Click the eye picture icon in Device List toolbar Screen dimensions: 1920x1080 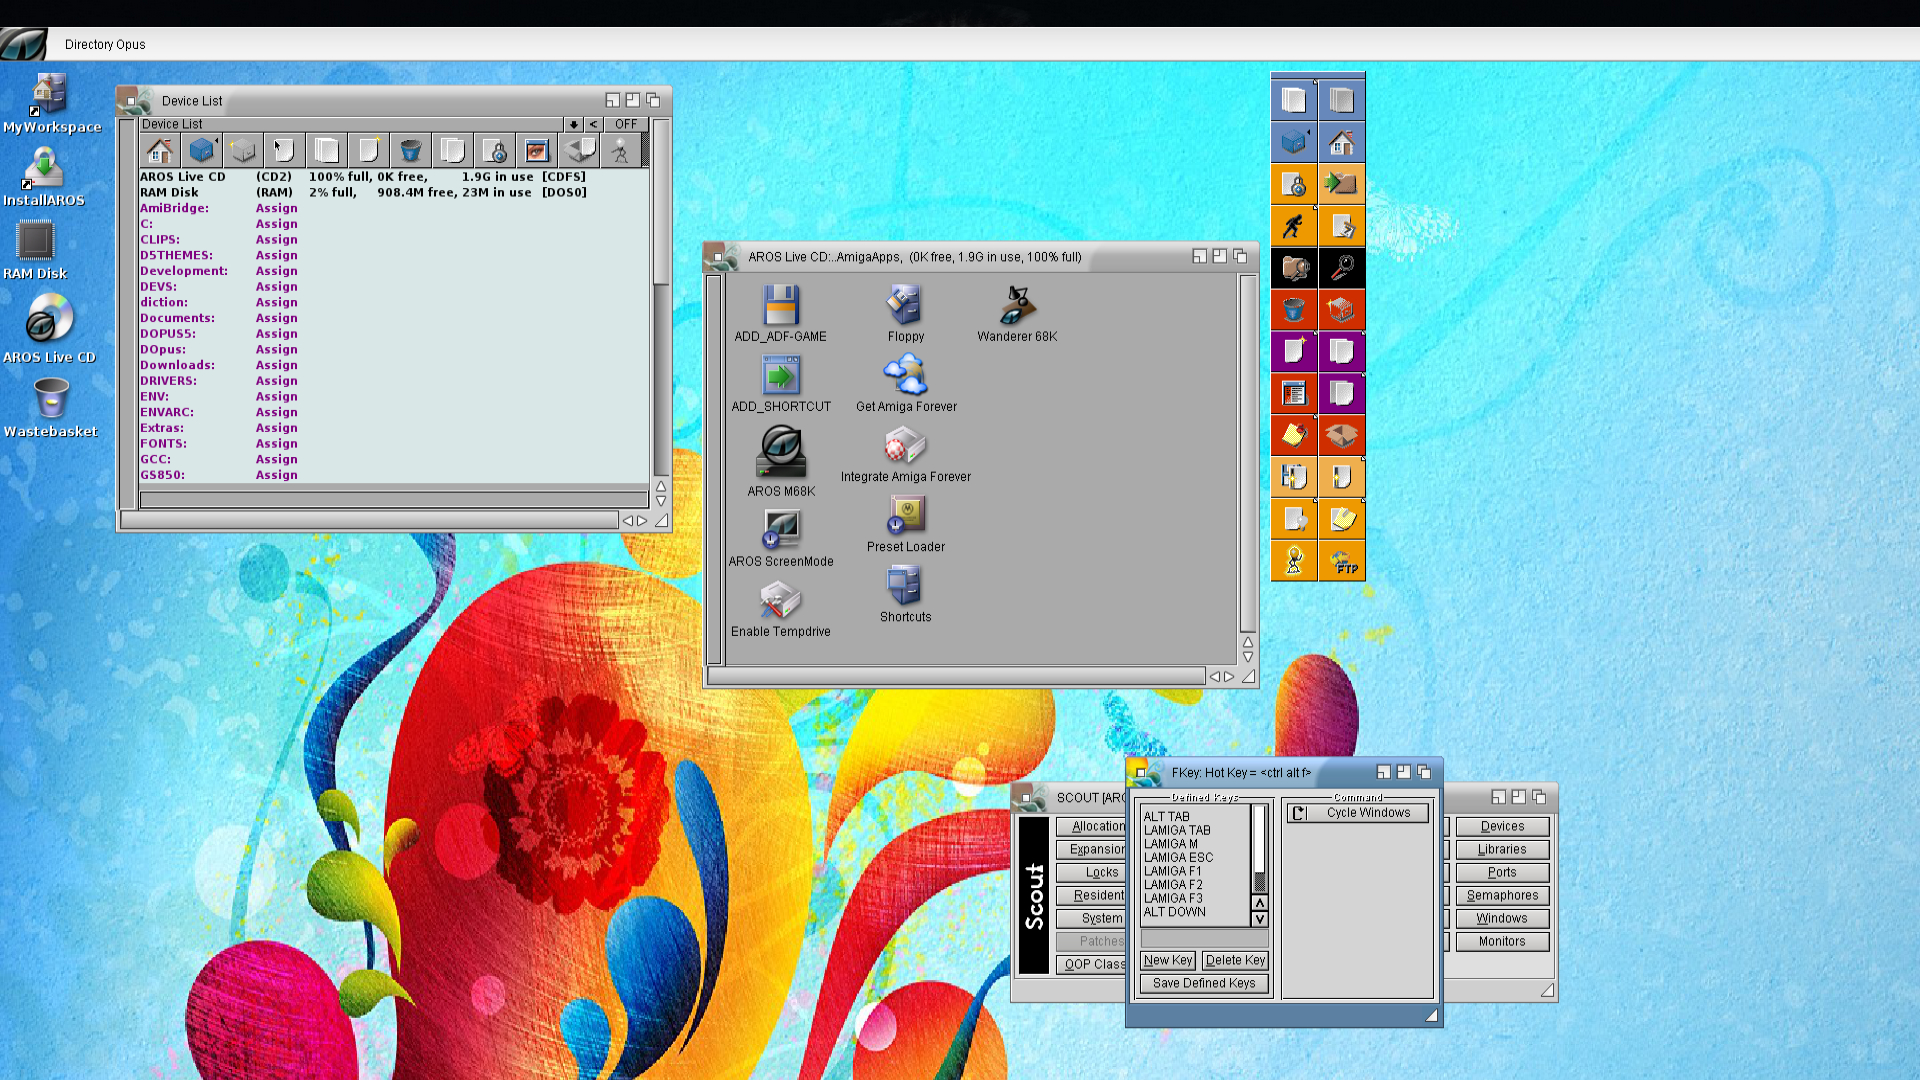click(536, 151)
